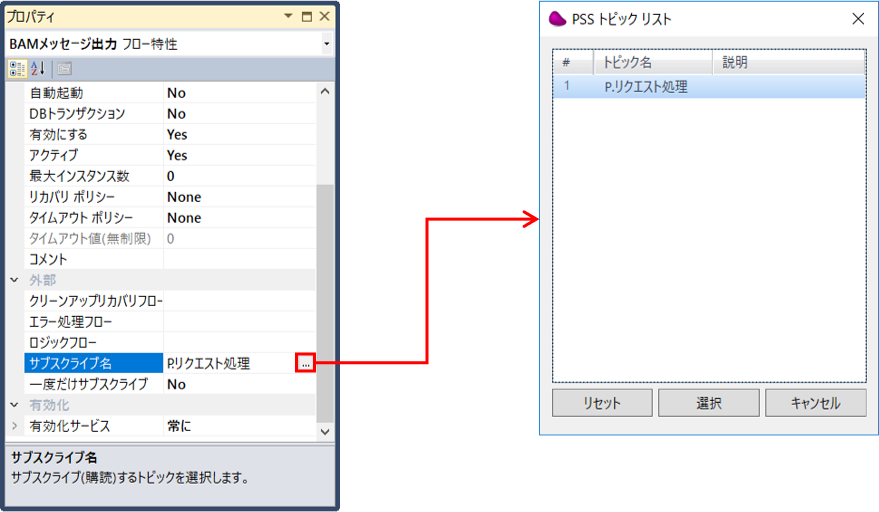Select the P.リクエスト処理 topic row

(x=709, y=87)
